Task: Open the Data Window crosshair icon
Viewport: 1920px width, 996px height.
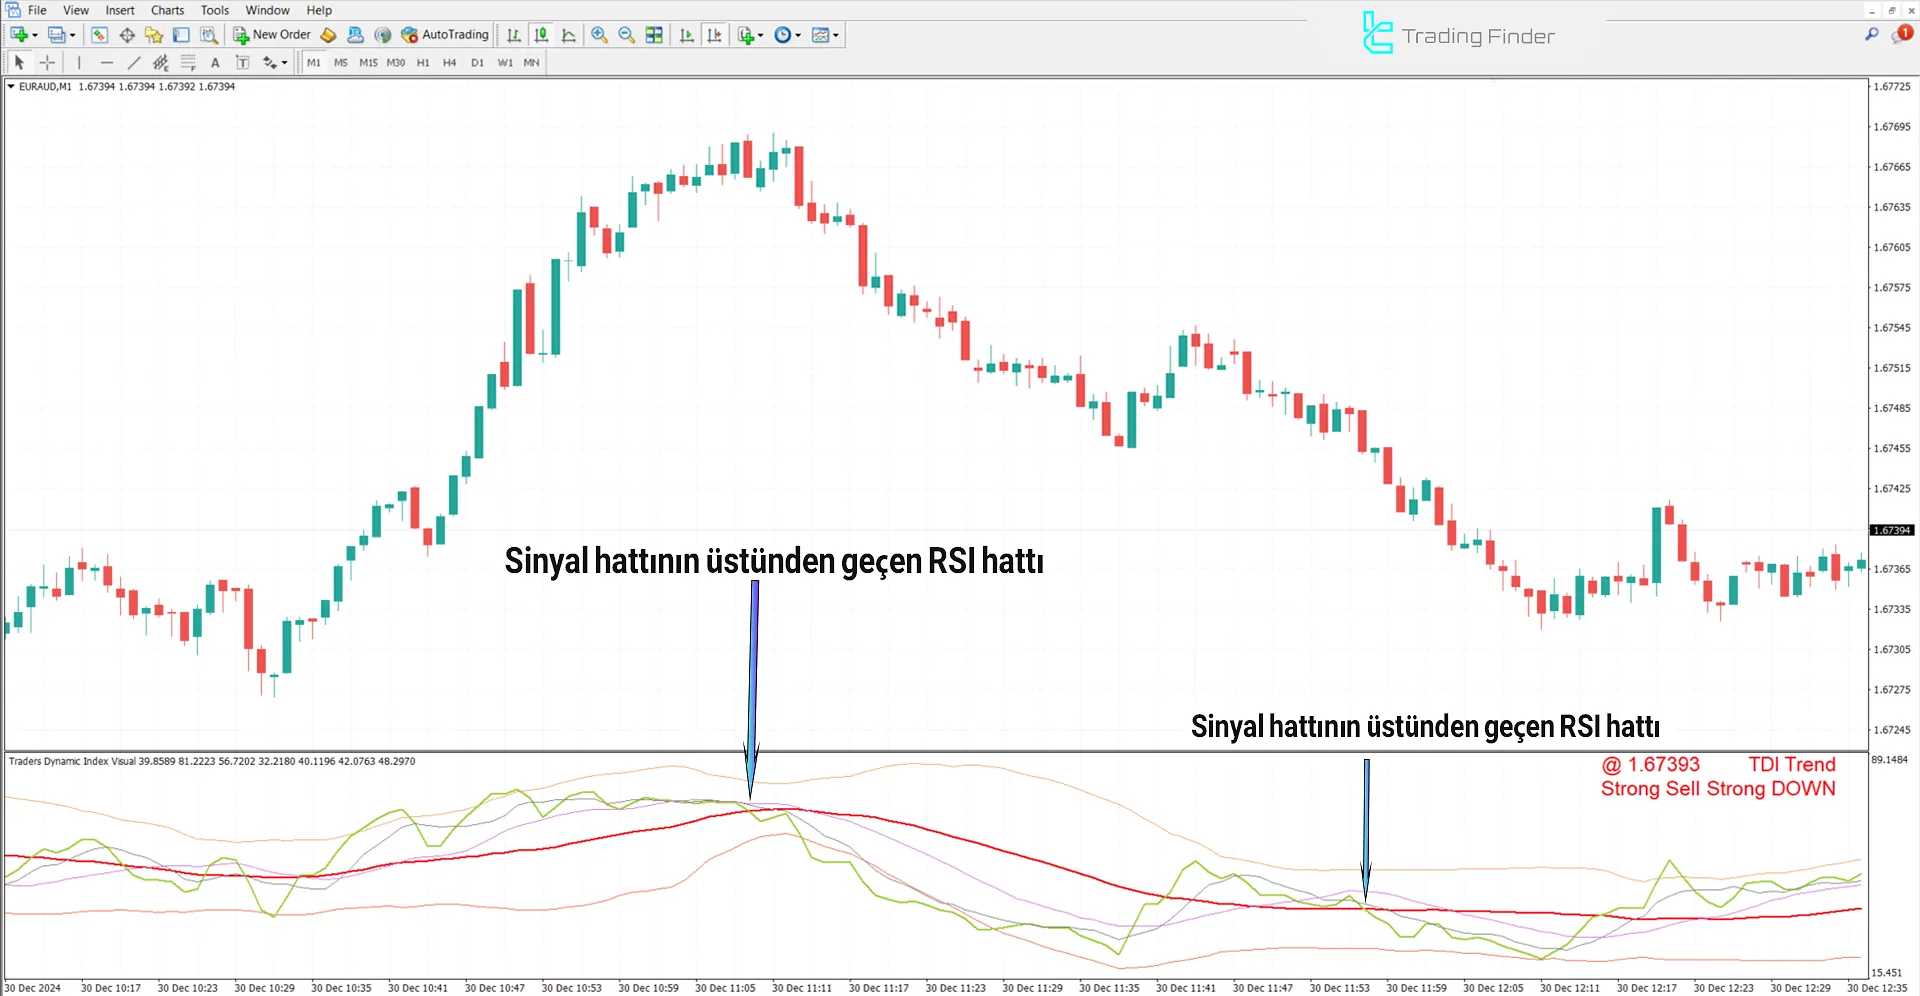Action: pyautogui.click(x=127, y=35)
